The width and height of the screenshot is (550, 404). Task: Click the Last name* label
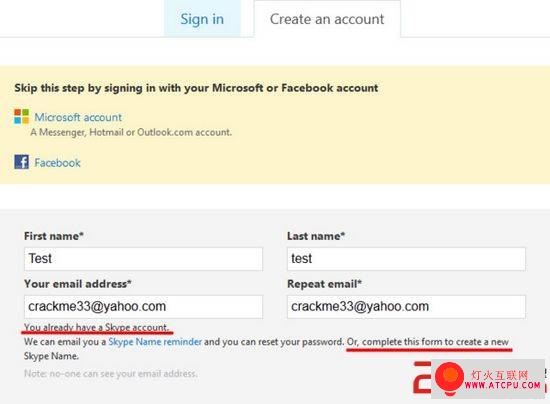click(x=316, y=236)
